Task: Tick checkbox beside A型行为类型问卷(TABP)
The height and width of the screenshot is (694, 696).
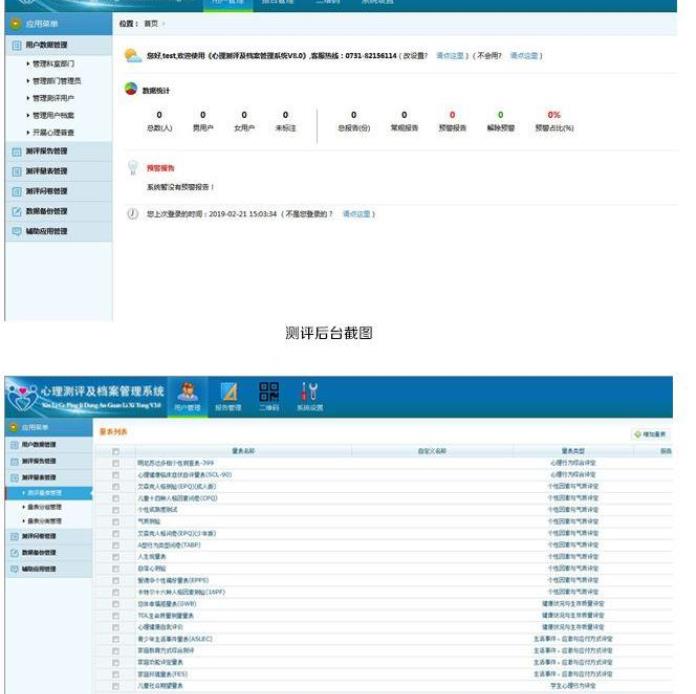Action: point(115,545)
